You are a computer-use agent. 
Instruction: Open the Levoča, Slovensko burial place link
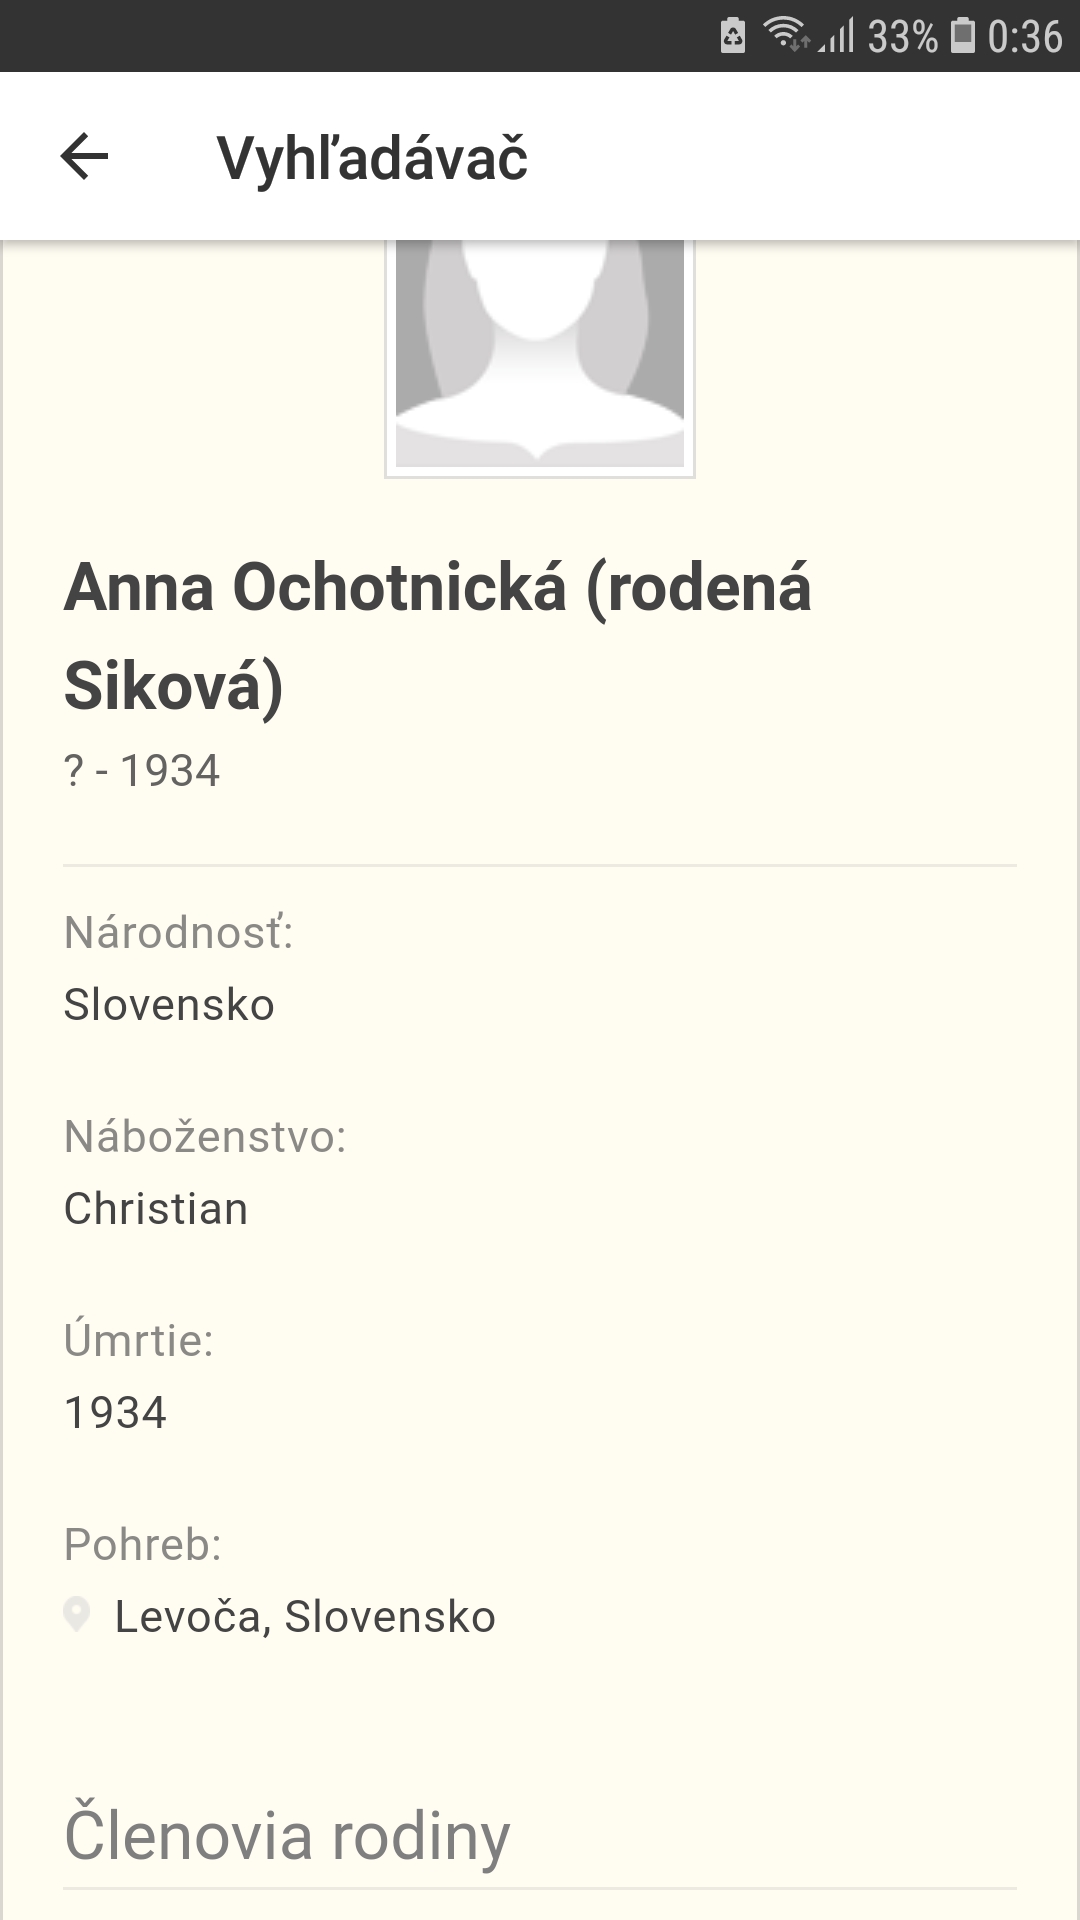coord(305,1617)
